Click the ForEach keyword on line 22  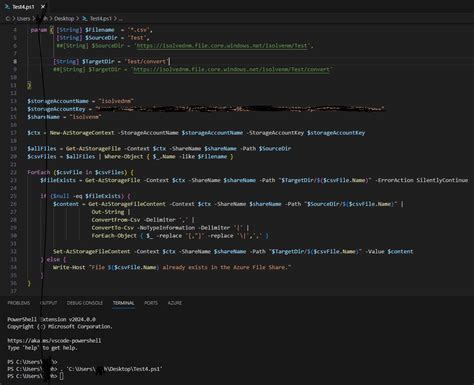click(x=39, y=172)
